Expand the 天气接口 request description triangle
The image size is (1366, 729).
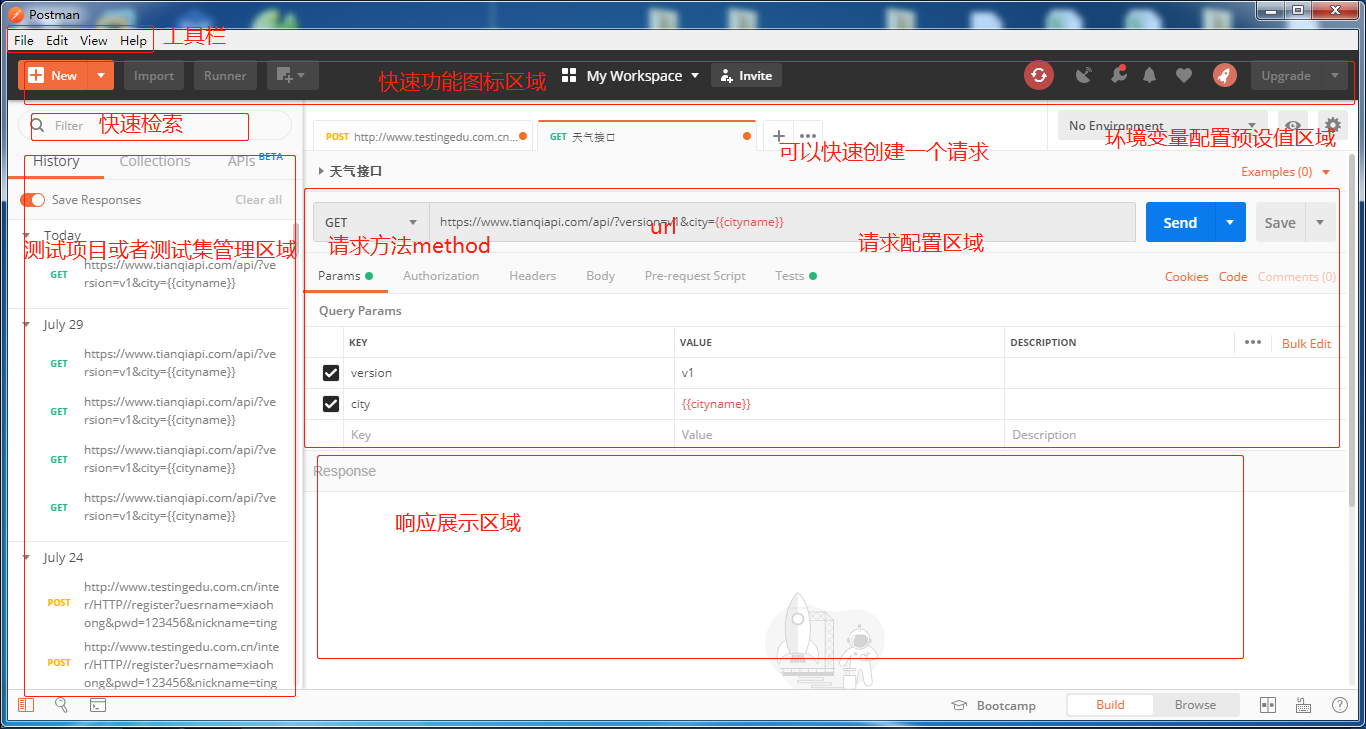pyautogui.click(x=321, y=171)
